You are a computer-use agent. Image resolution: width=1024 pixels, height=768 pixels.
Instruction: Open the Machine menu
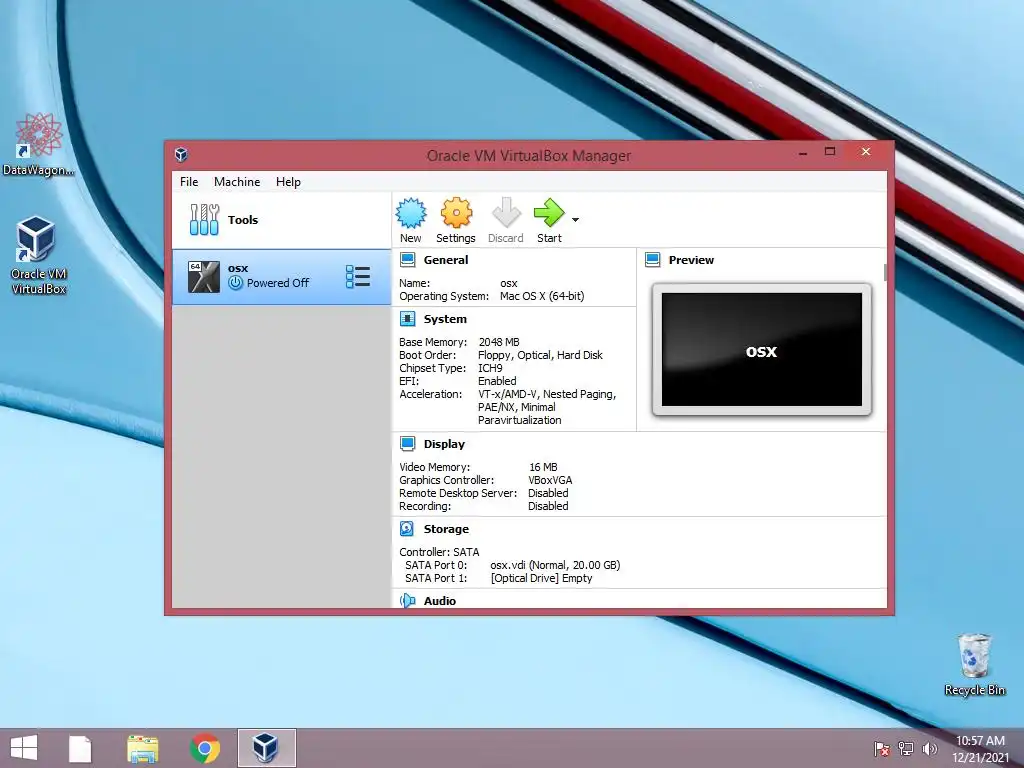tap(237, 182)
